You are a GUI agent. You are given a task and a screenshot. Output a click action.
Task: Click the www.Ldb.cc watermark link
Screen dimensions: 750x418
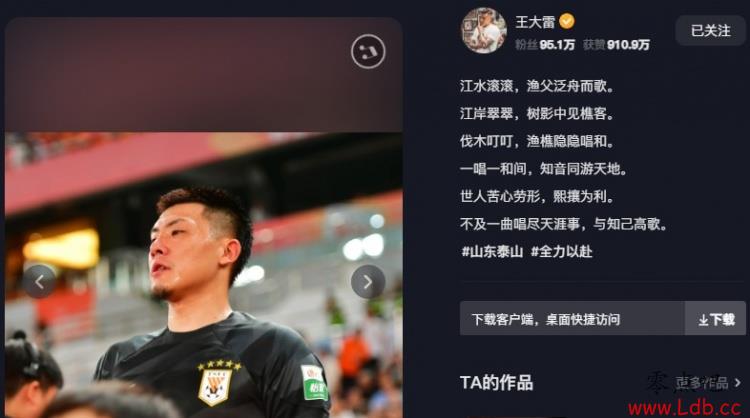point(684,407)
